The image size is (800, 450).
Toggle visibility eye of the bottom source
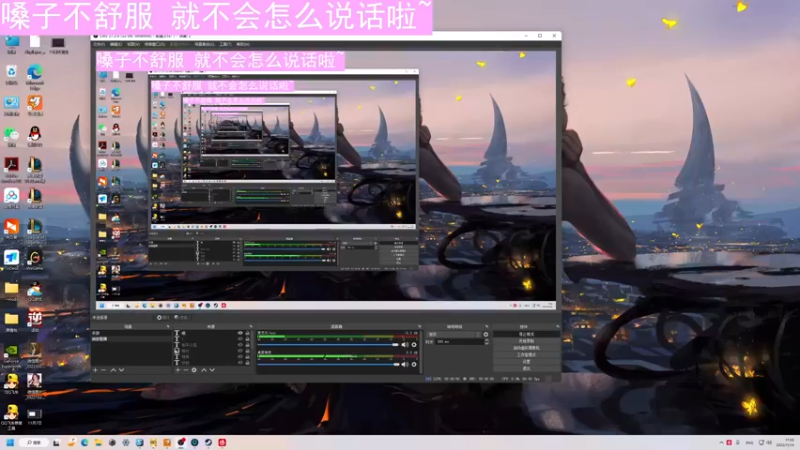click(x=240, y=363)
